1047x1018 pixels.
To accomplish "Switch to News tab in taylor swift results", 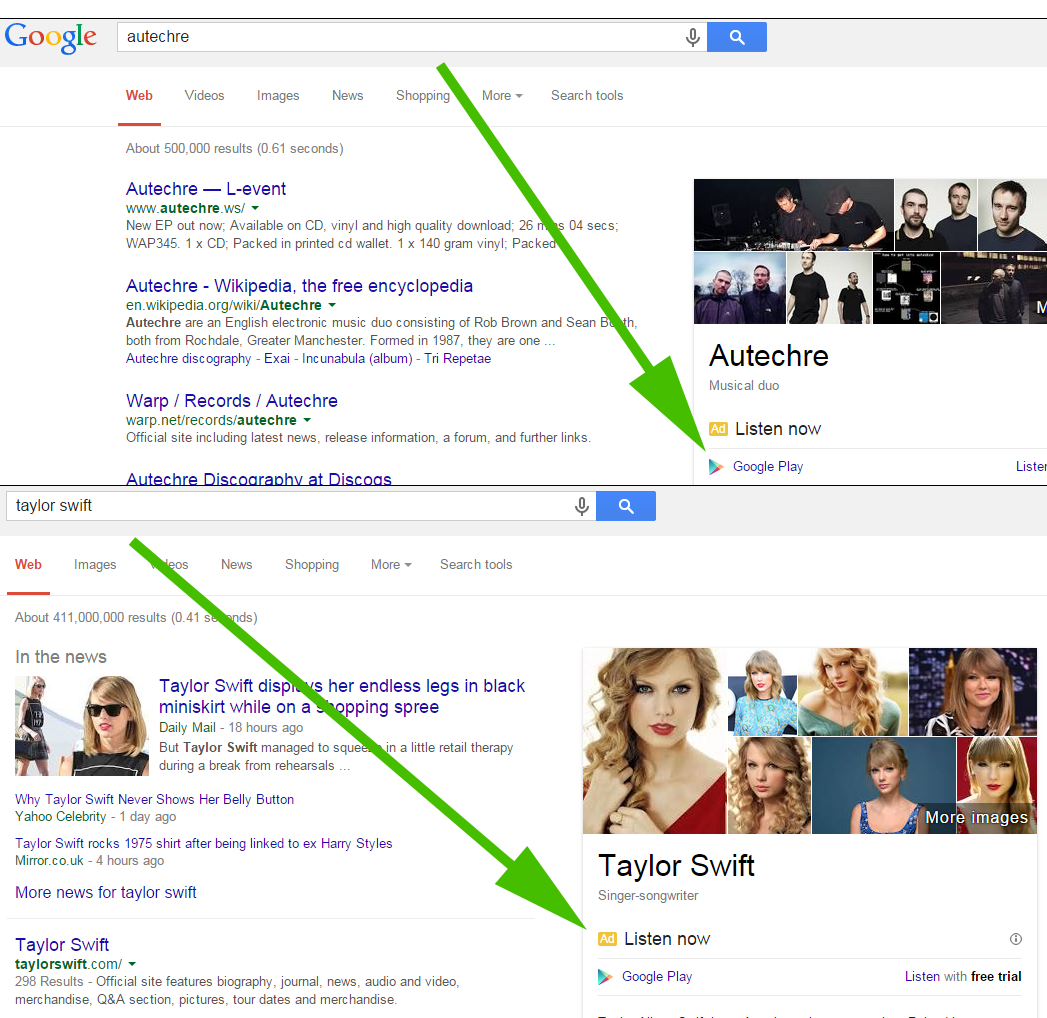I will [236, 565].
